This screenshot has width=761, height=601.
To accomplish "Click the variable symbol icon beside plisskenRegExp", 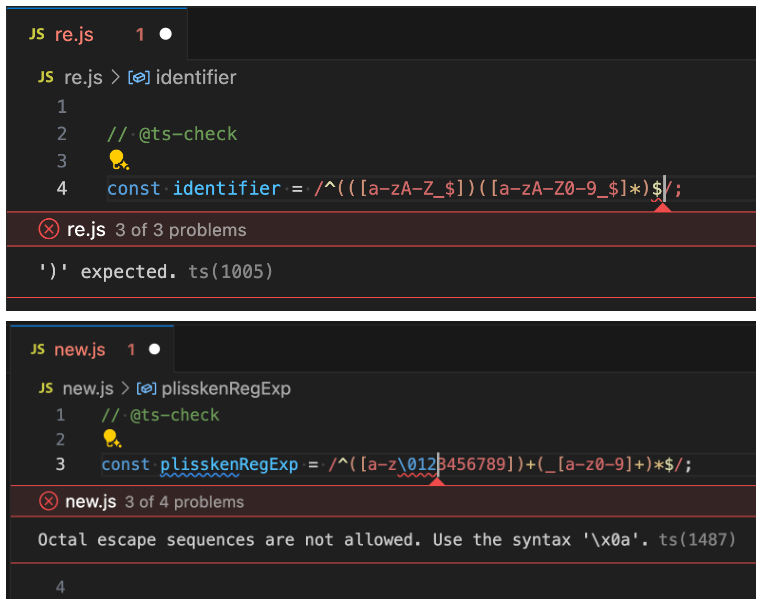I will point(146,388).
